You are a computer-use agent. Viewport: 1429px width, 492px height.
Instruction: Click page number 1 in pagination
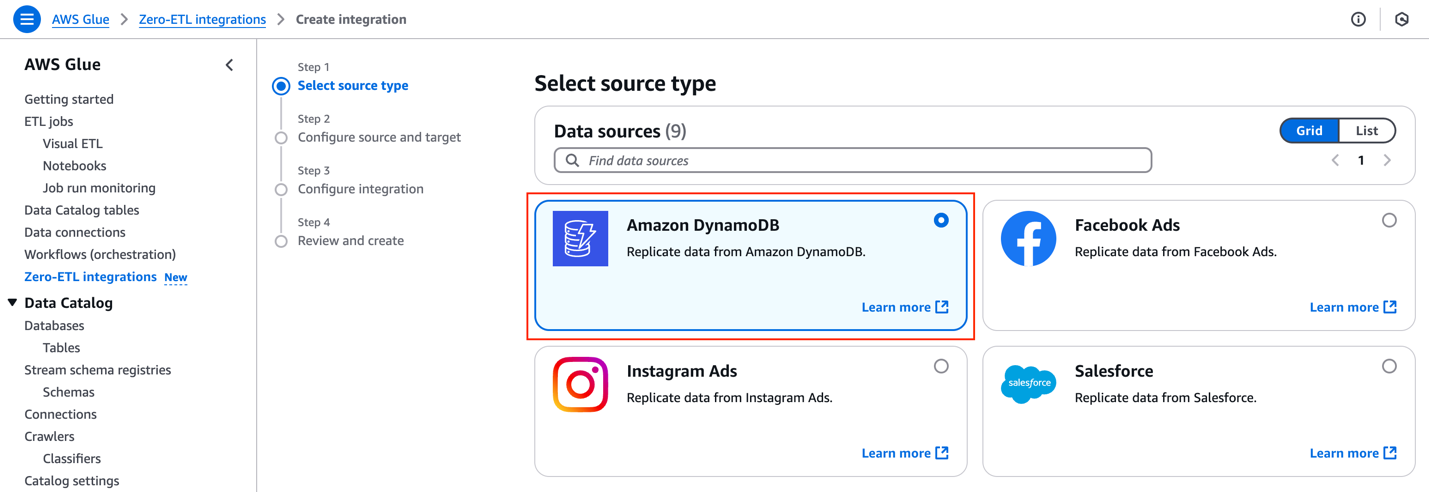click(1361, 160)
